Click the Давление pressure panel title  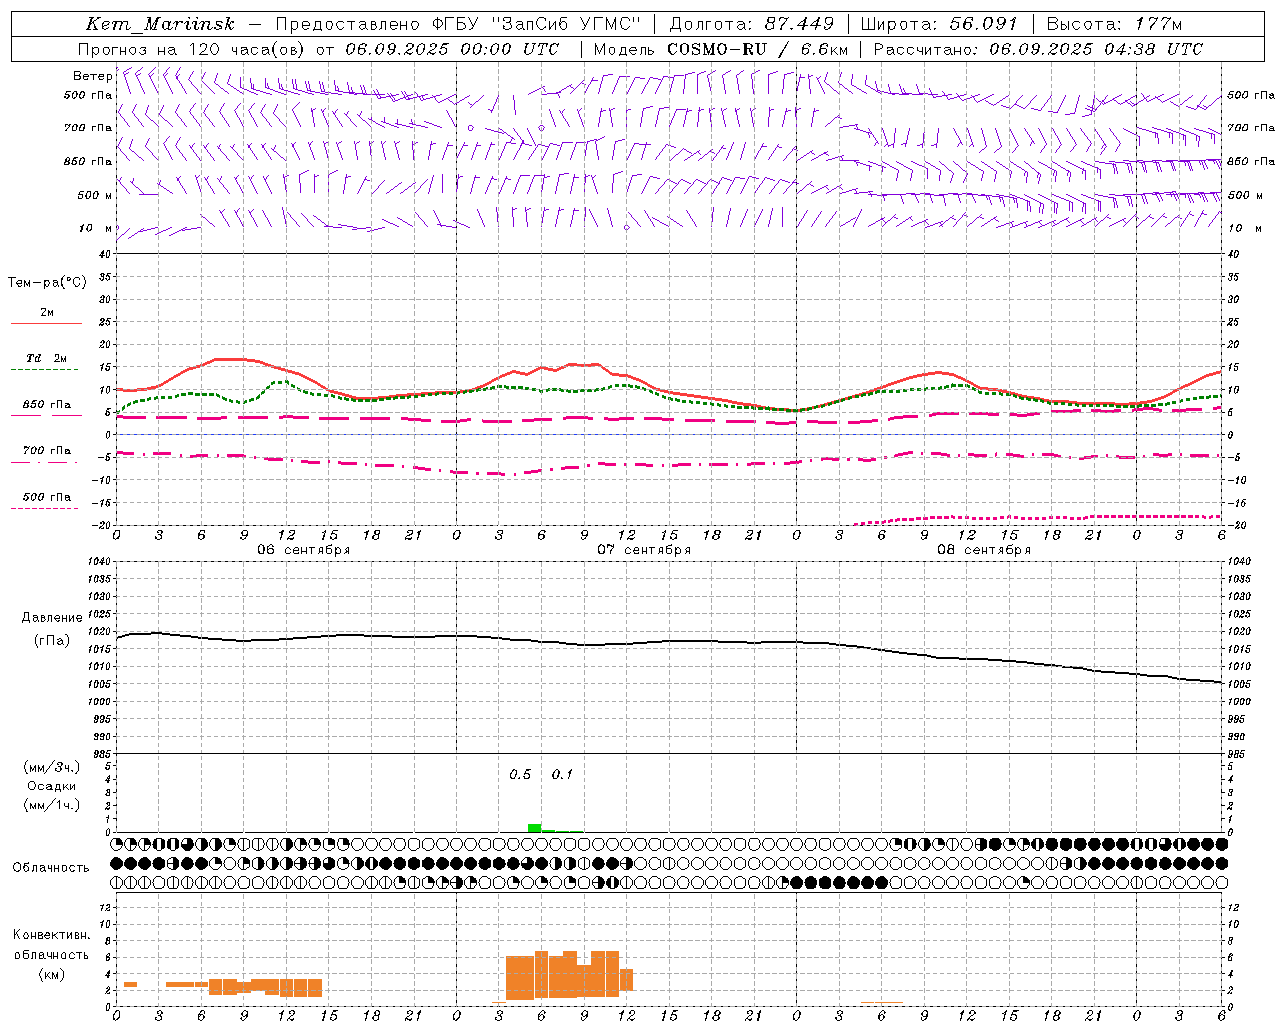52,618
